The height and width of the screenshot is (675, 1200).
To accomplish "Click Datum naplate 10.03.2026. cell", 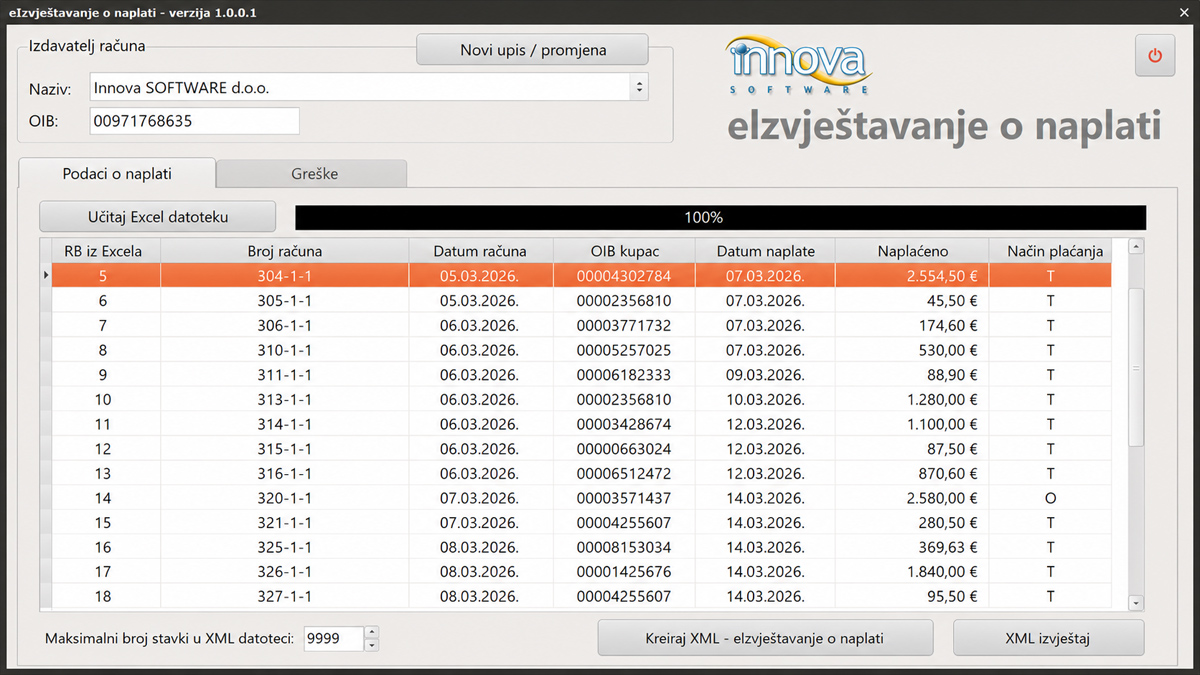I will point(765,399).
